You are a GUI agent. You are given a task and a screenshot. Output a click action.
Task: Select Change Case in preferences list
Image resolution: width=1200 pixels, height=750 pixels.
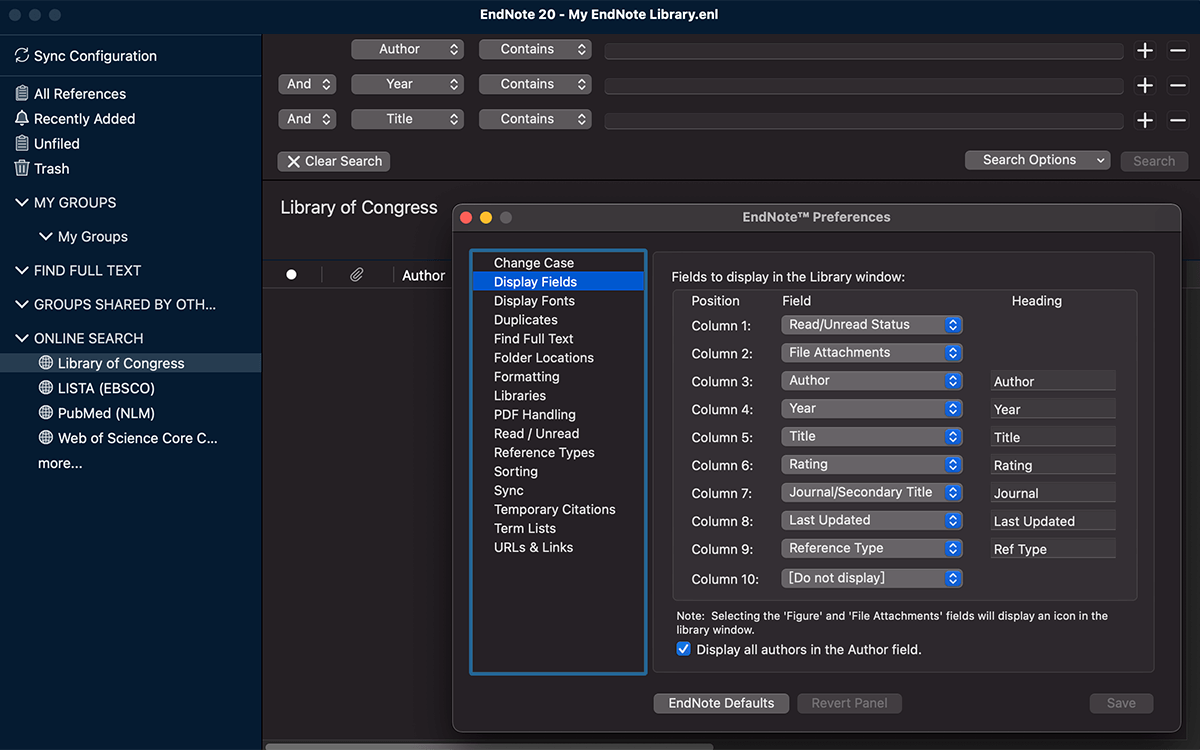pyautogui.click(x=558, y=263)
